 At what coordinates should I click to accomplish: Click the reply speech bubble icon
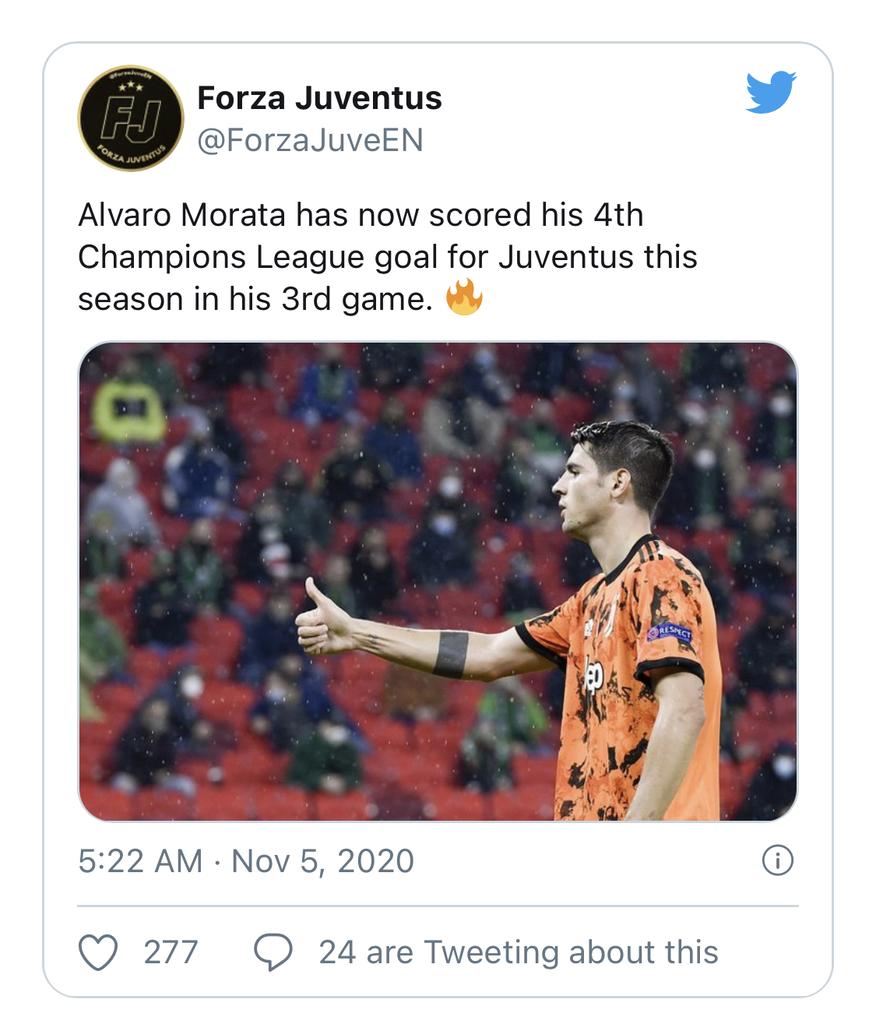pyautogui.click(x=273, y=952)
